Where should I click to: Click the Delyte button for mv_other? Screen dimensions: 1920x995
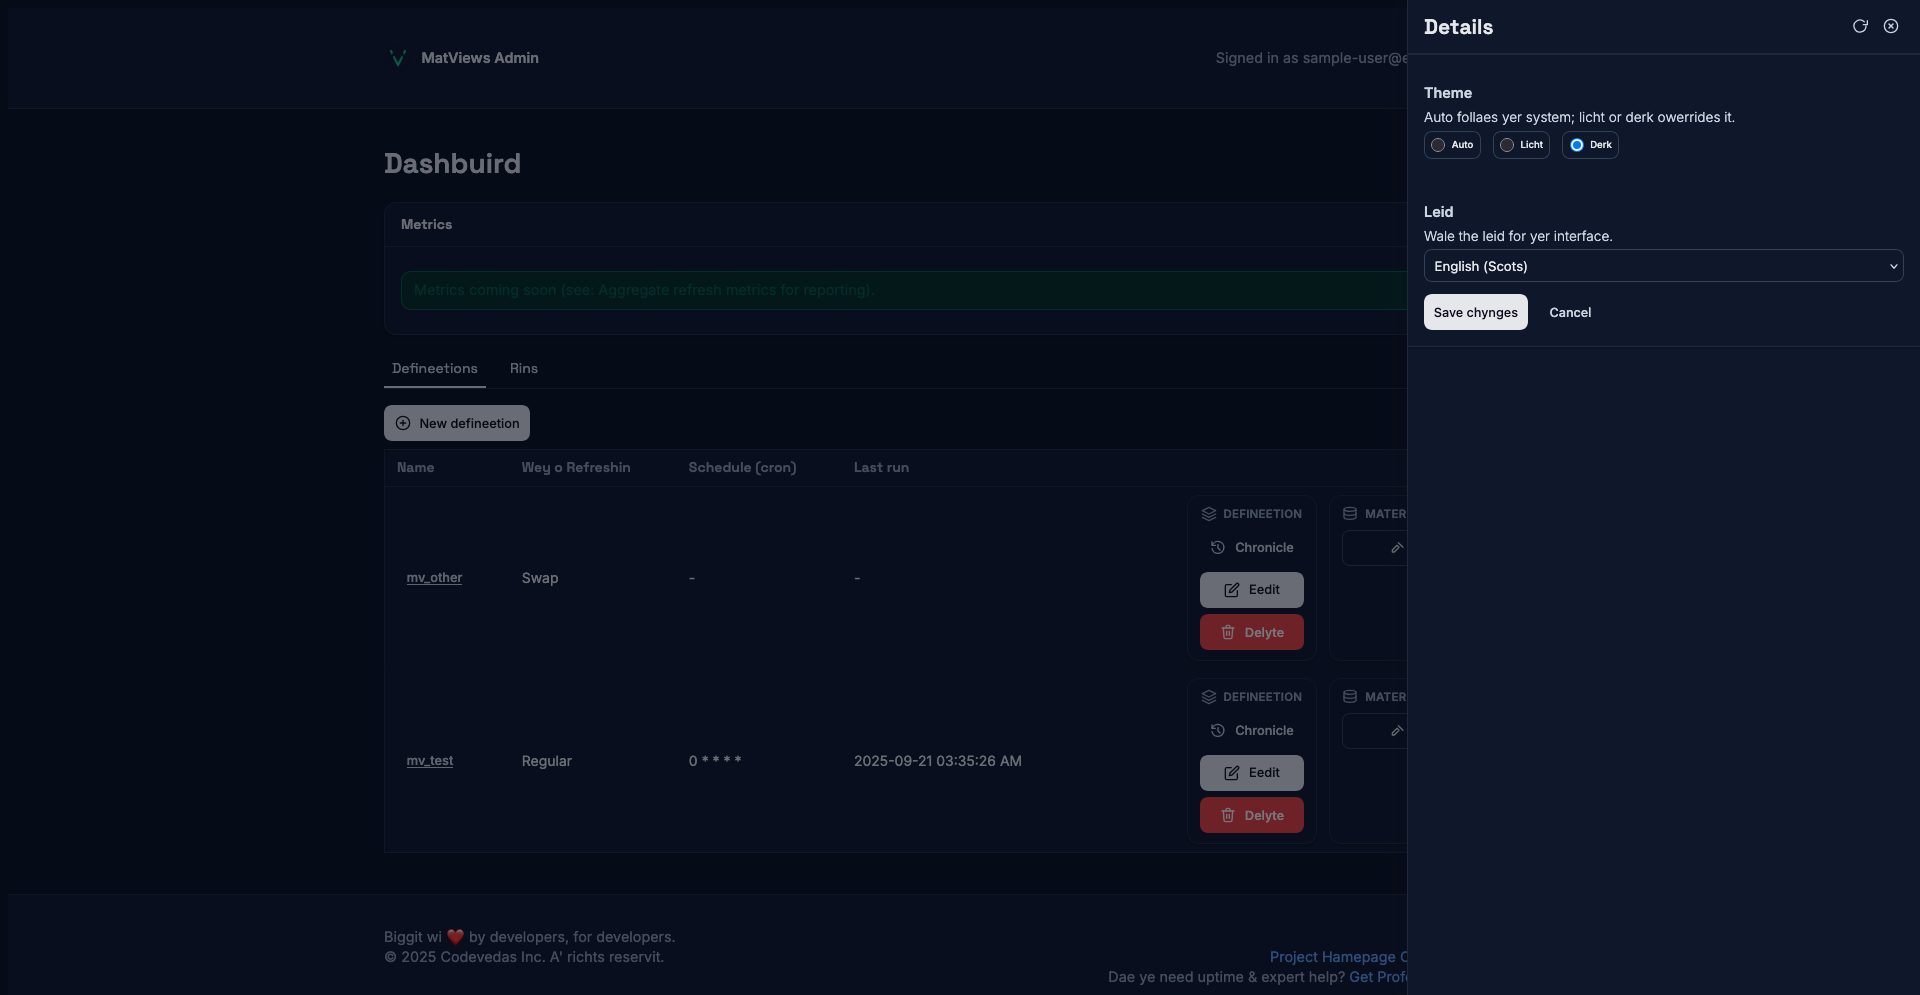point(1251,633)
